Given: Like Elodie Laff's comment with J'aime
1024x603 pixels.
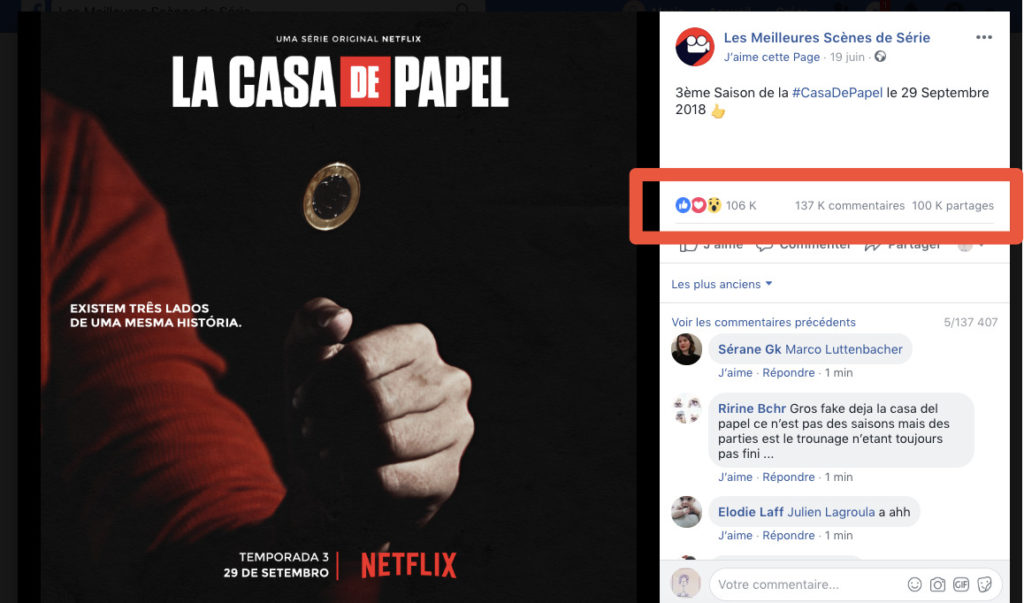Looking at the screenshot, I should click(735, 535).
